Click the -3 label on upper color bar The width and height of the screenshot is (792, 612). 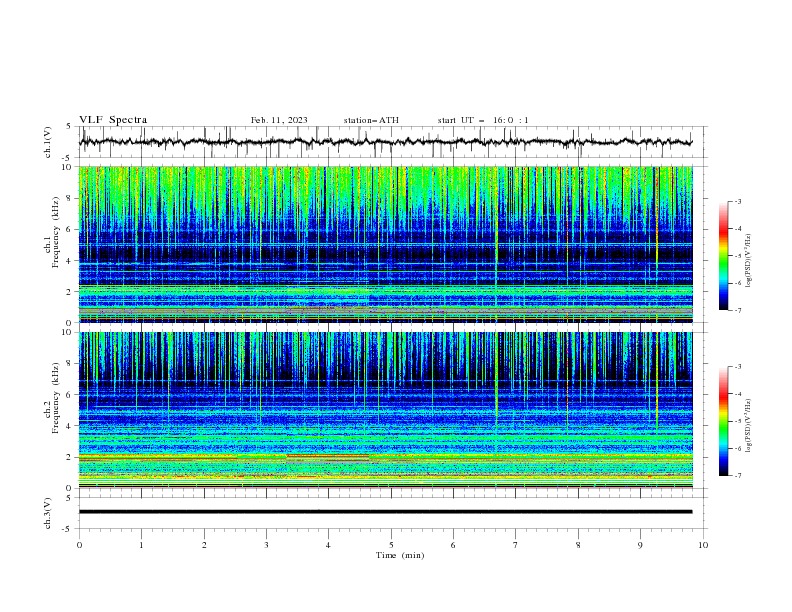[x=737, y=202]
